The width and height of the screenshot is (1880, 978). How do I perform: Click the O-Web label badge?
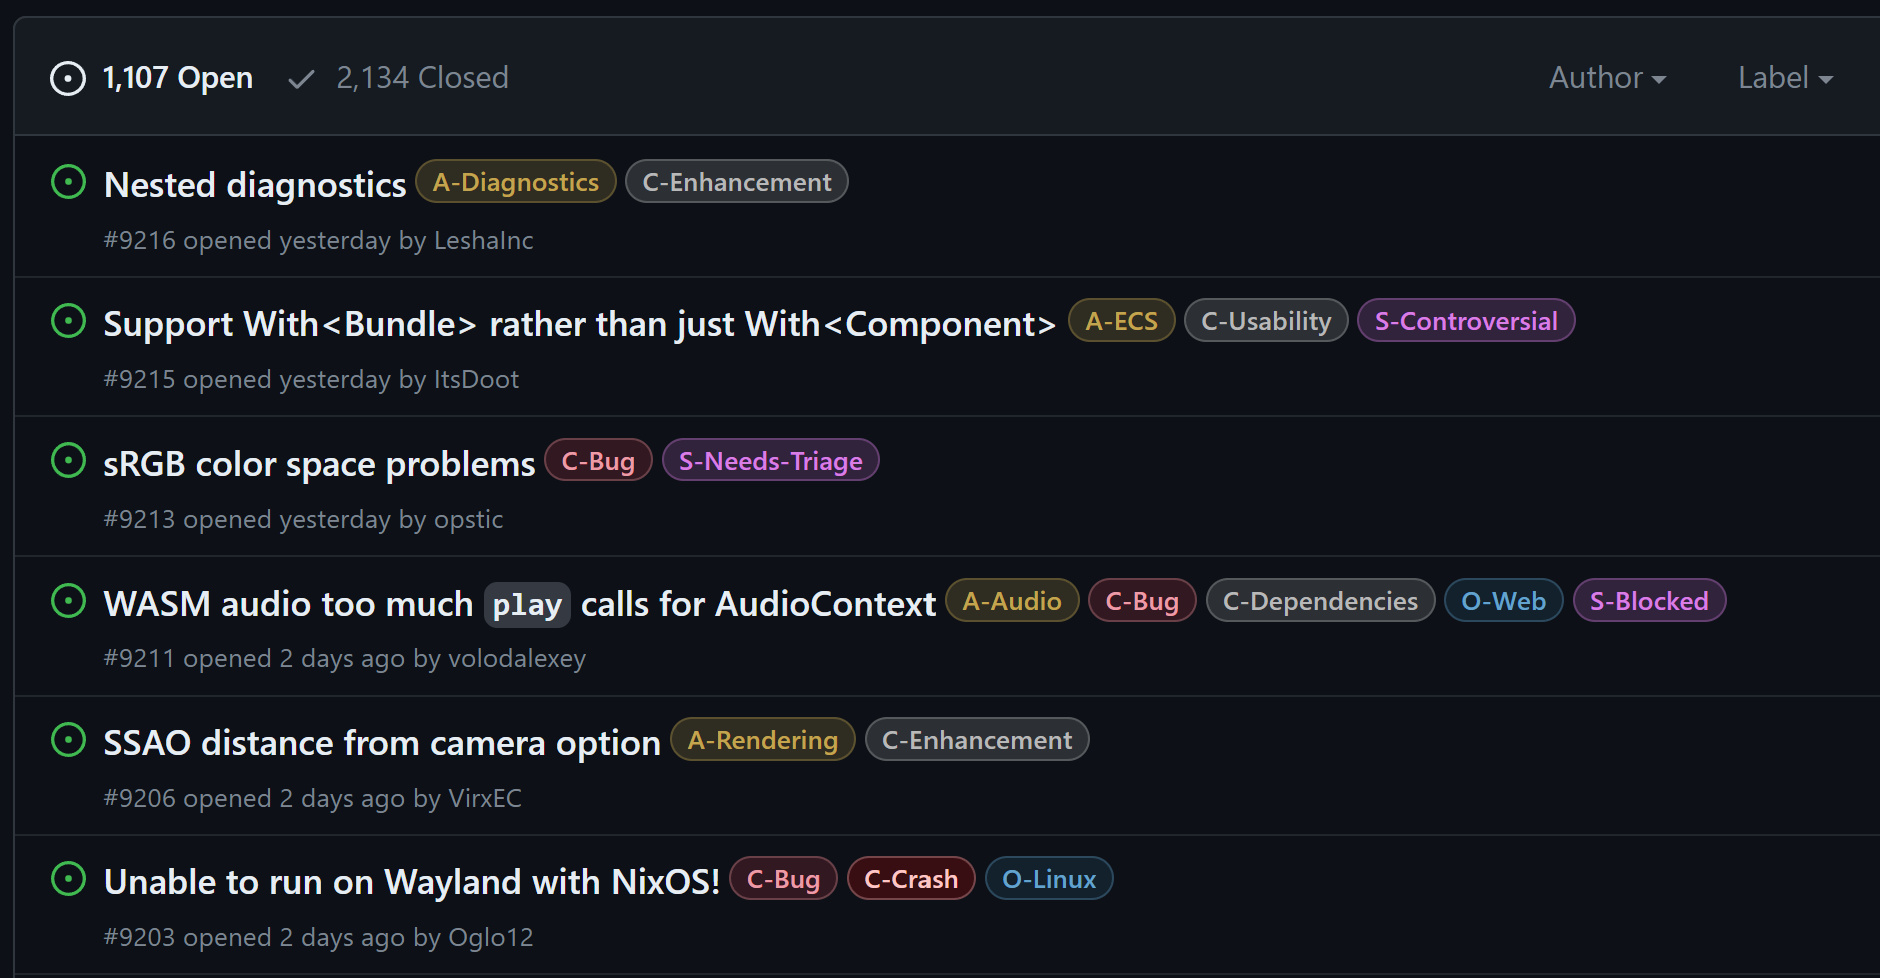(x=1503, y=601)
